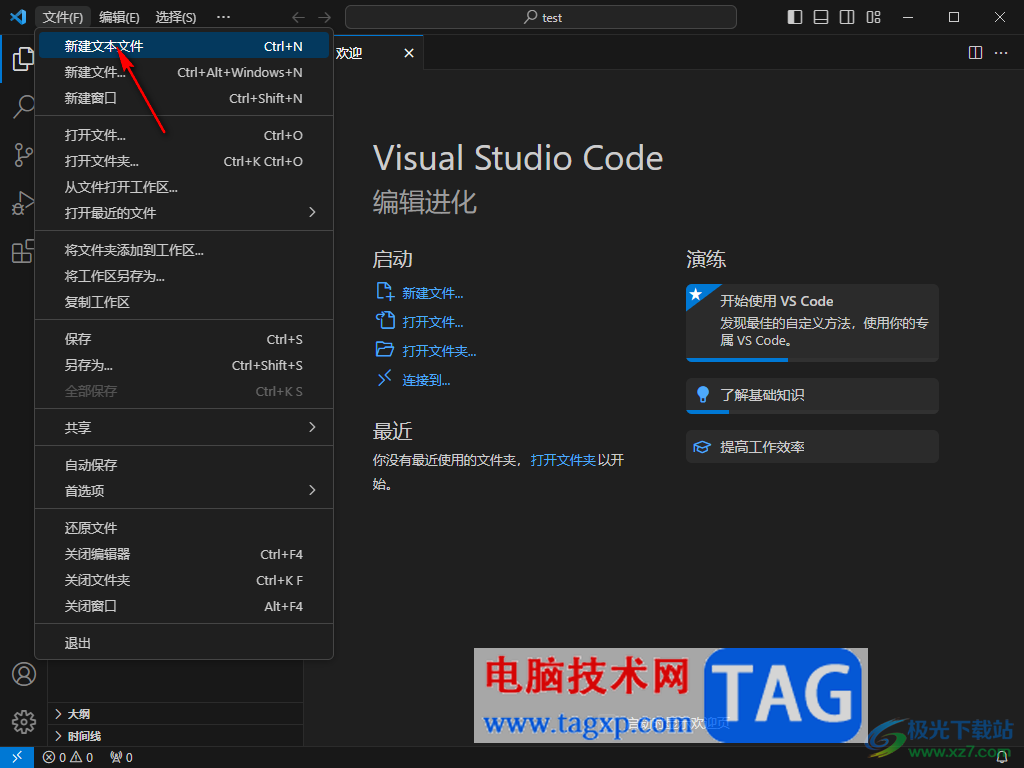
Task: Expand the Share submenu
Action: click(x=184, y=428)
